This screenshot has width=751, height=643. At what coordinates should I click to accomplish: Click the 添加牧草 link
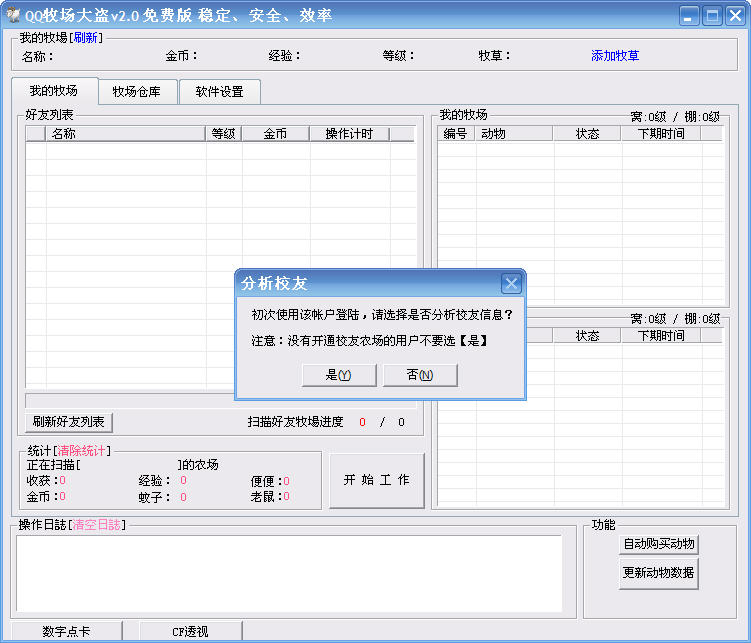pos(615,56)
